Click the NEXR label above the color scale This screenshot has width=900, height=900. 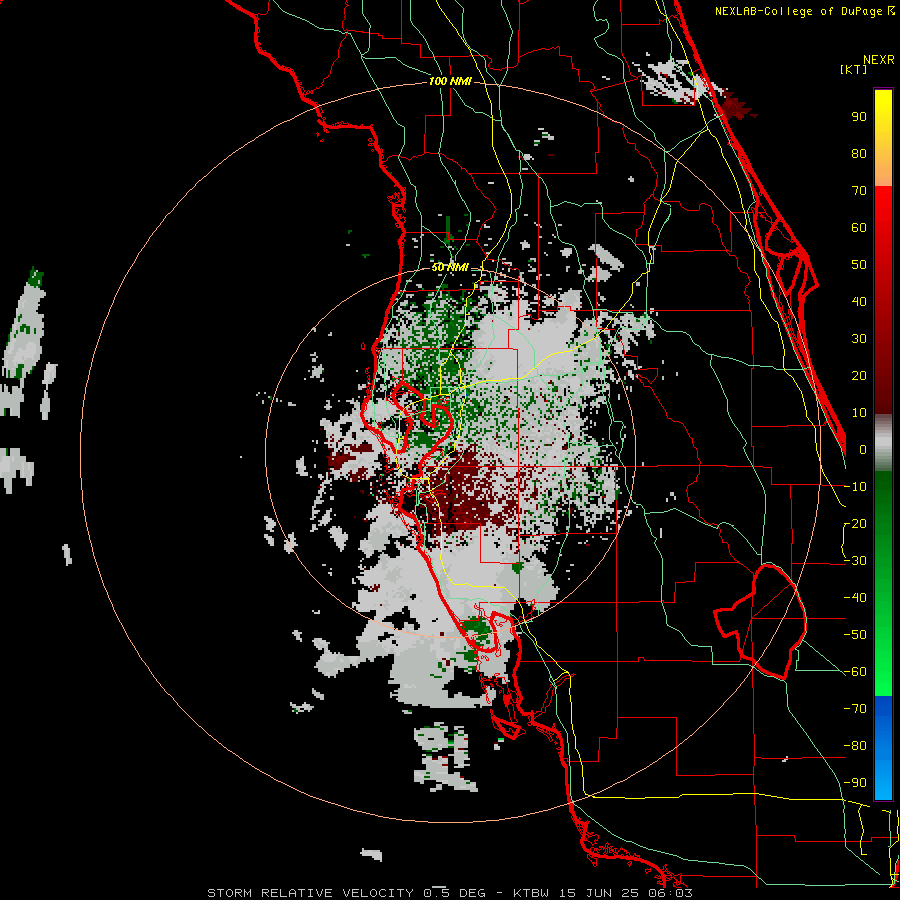(879, 60)
